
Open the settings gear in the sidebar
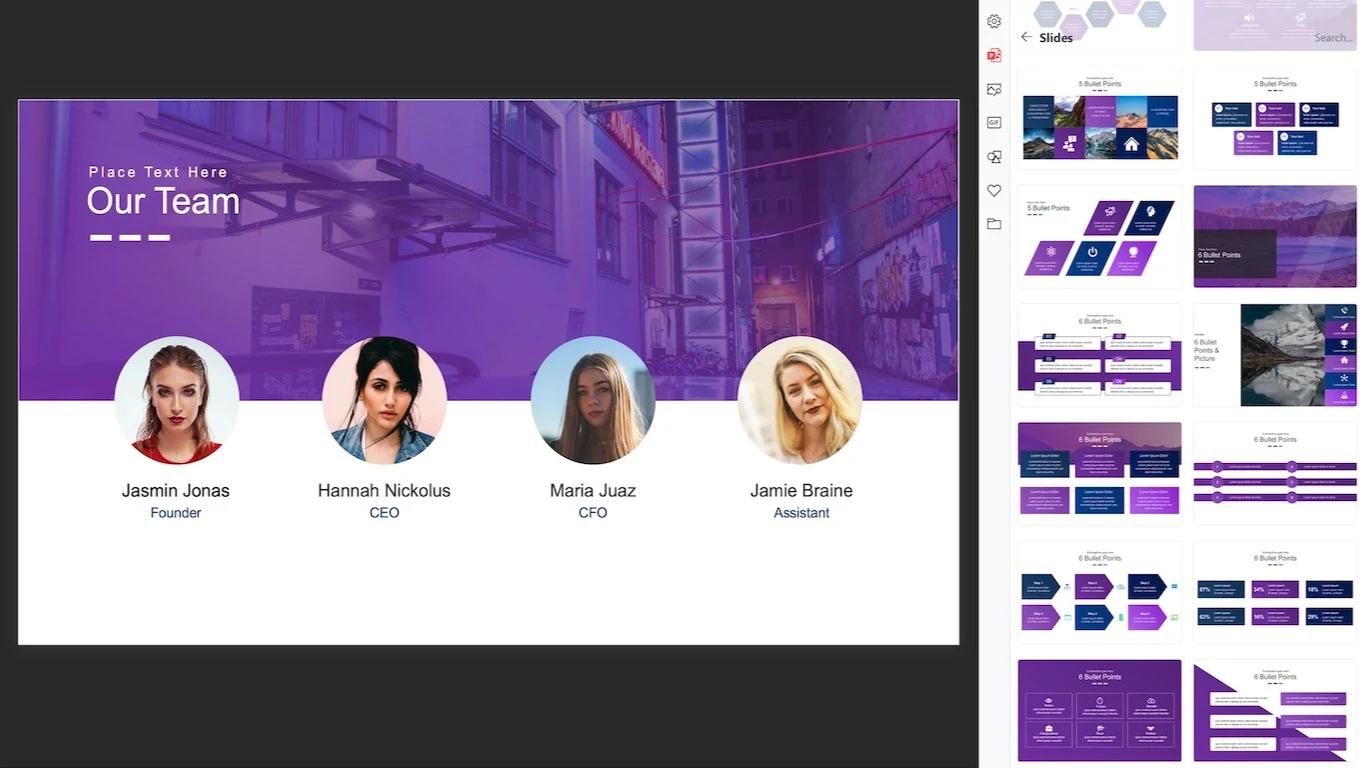click(993, 21)
